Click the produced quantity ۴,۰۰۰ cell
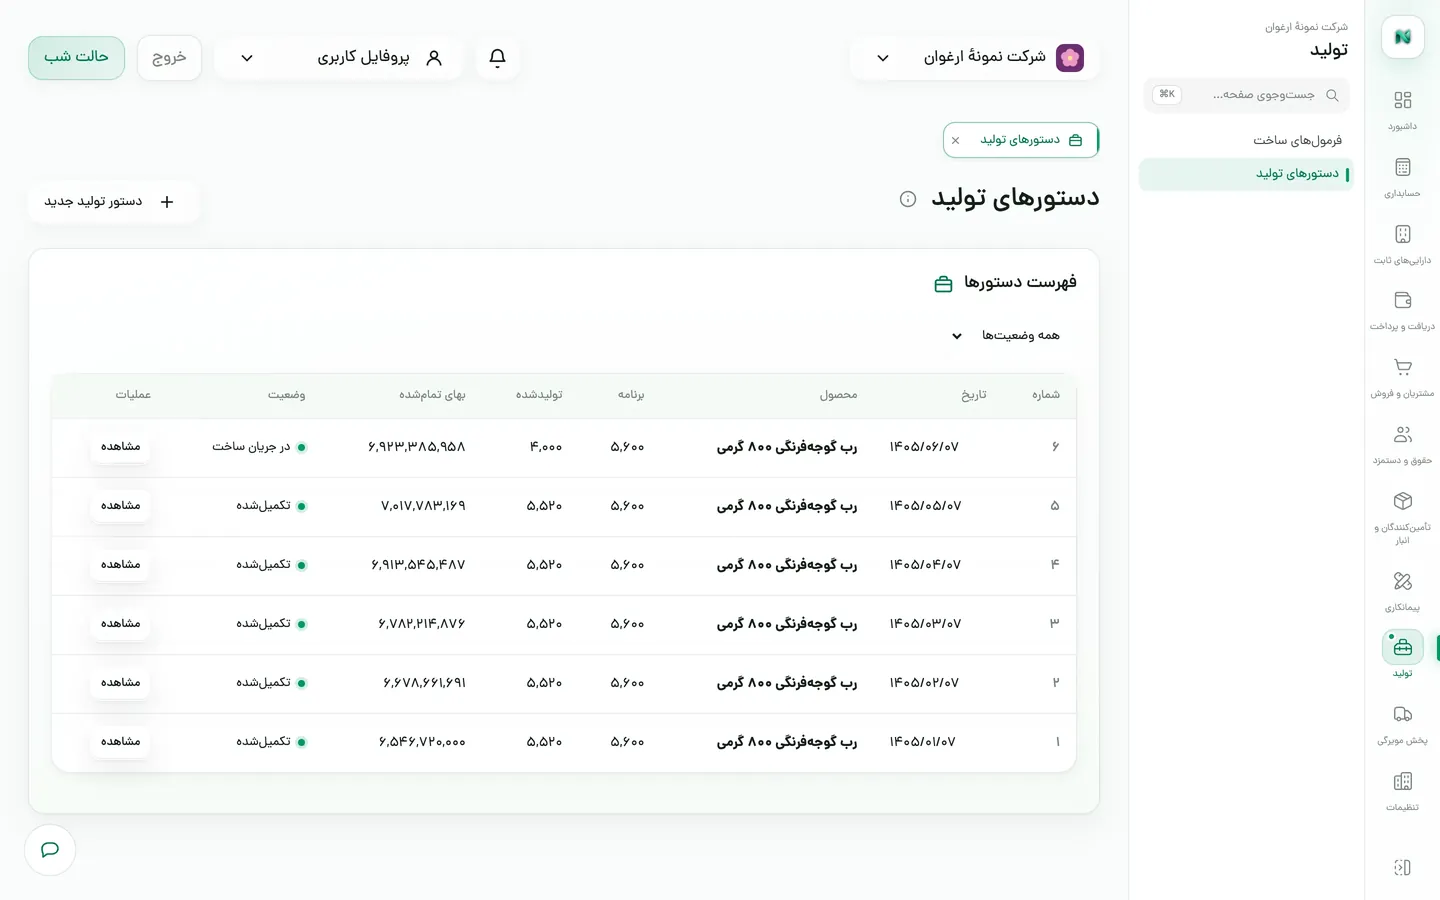Image resolution: width=1440 pixels, height=900 pixels. (546, 447)
